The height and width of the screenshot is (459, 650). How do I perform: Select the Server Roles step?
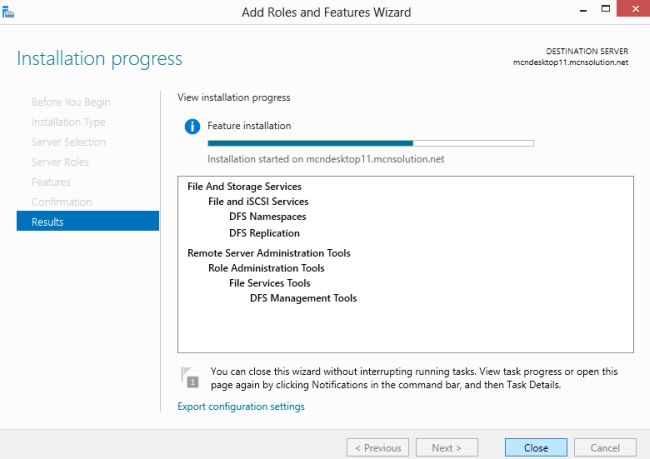[60, 162]
